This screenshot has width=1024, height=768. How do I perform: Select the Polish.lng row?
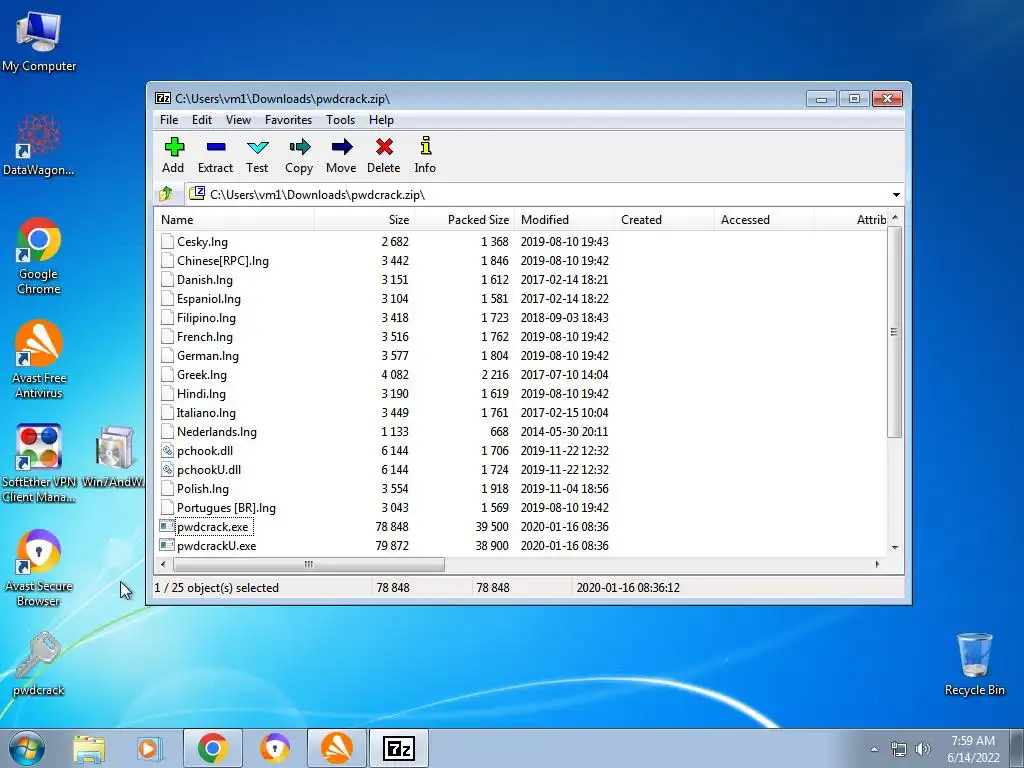tap(522, 488)
